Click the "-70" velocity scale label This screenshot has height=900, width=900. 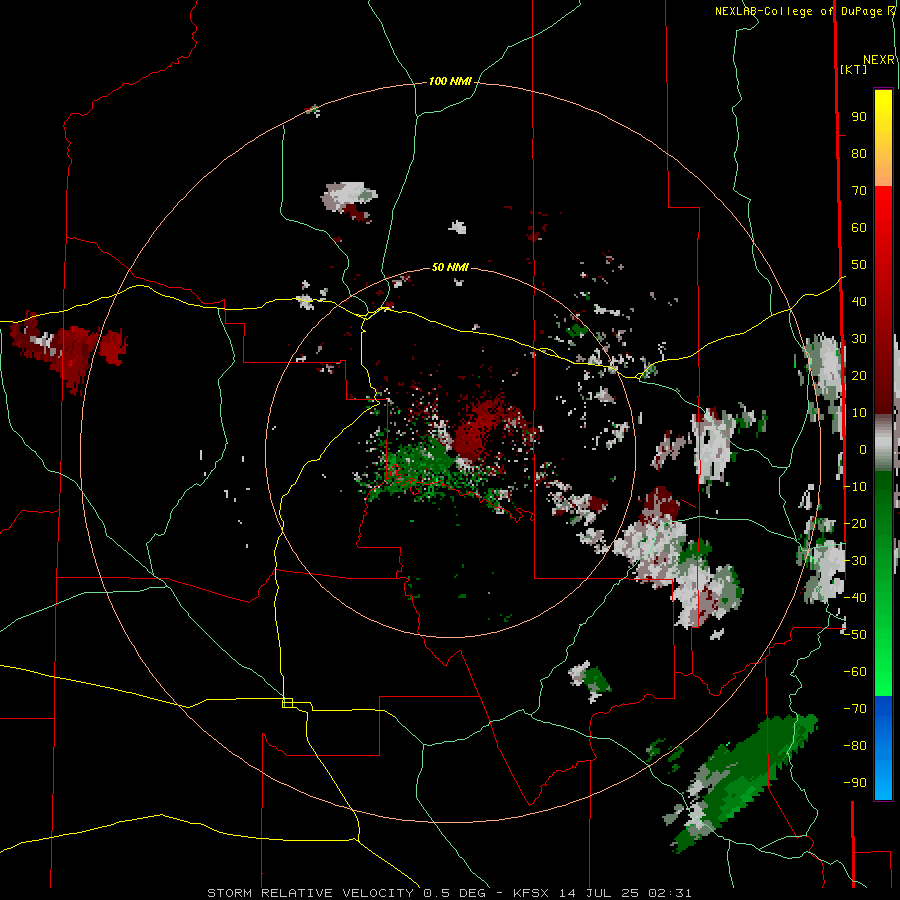click(x=855, y=709)
